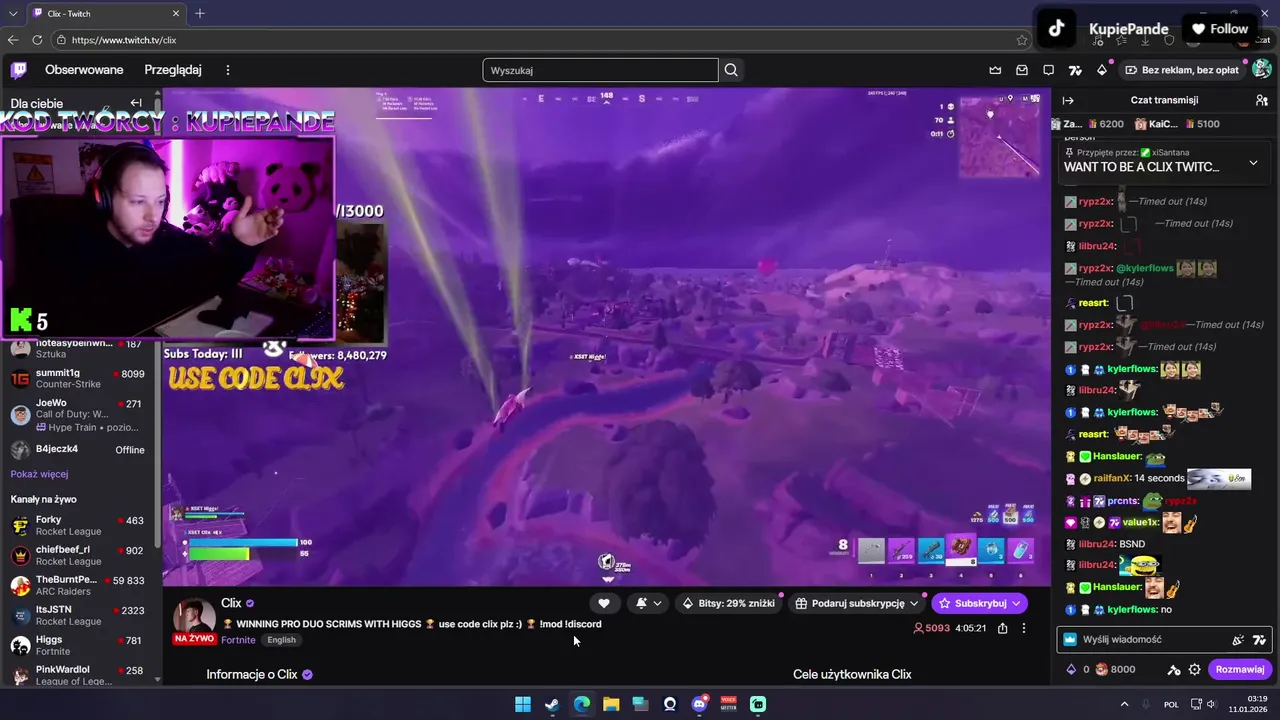Image resolution: width=1280 pixels, height=720 pixels.
Task: Open the Fortnite category link
Action: 238,640
